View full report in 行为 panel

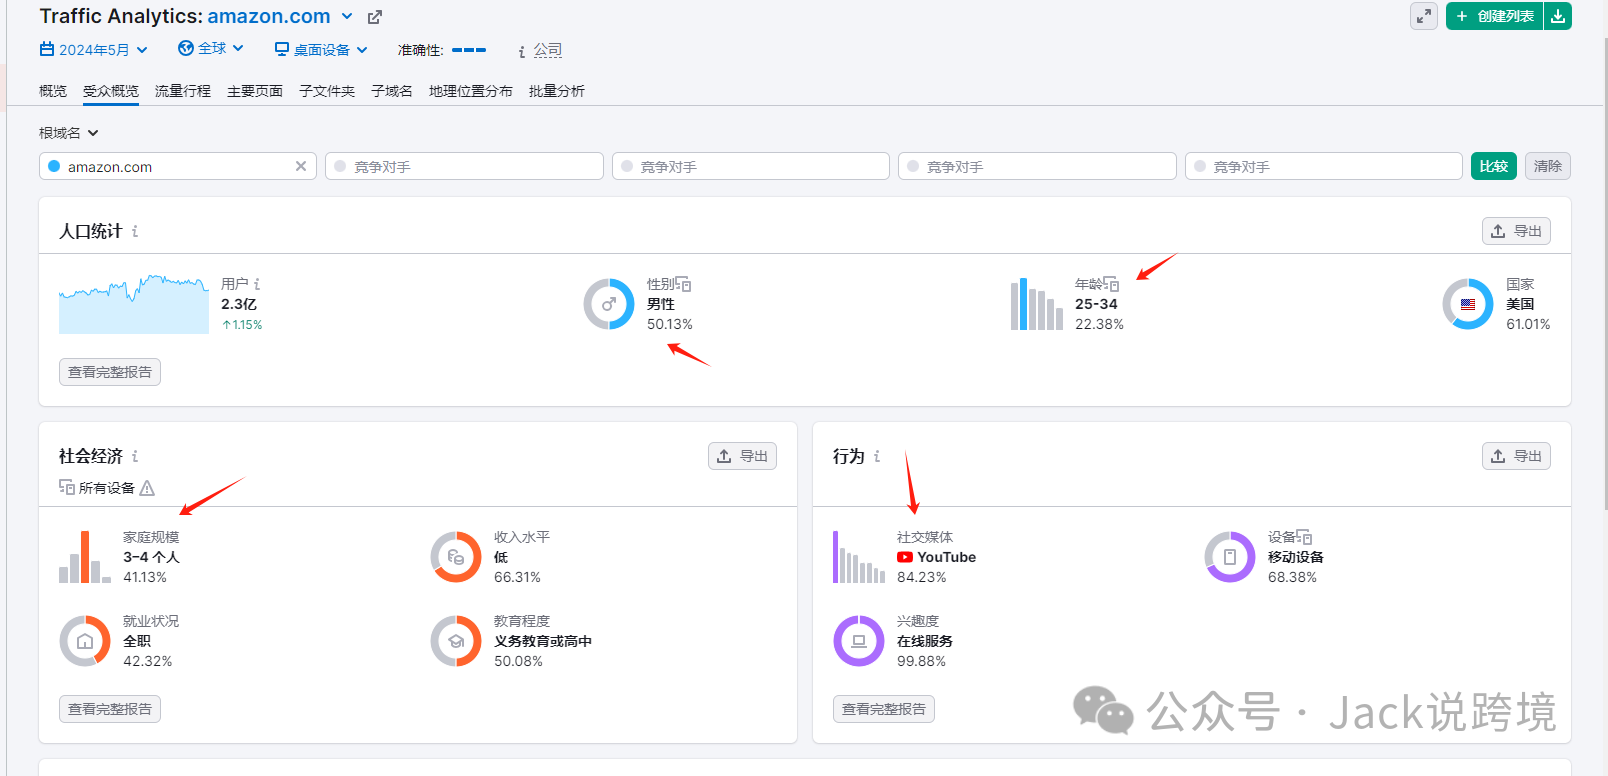click(884, 709)
